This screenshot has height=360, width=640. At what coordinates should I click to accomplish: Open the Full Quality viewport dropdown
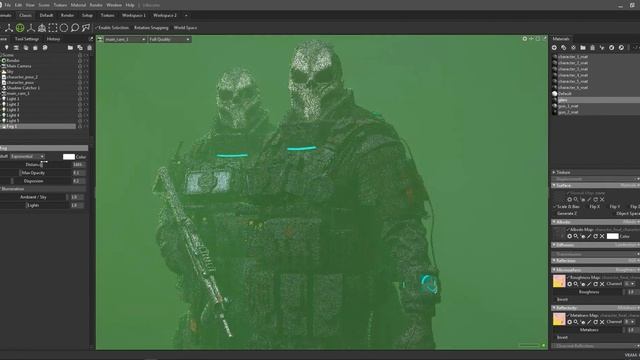coord(169,39)
